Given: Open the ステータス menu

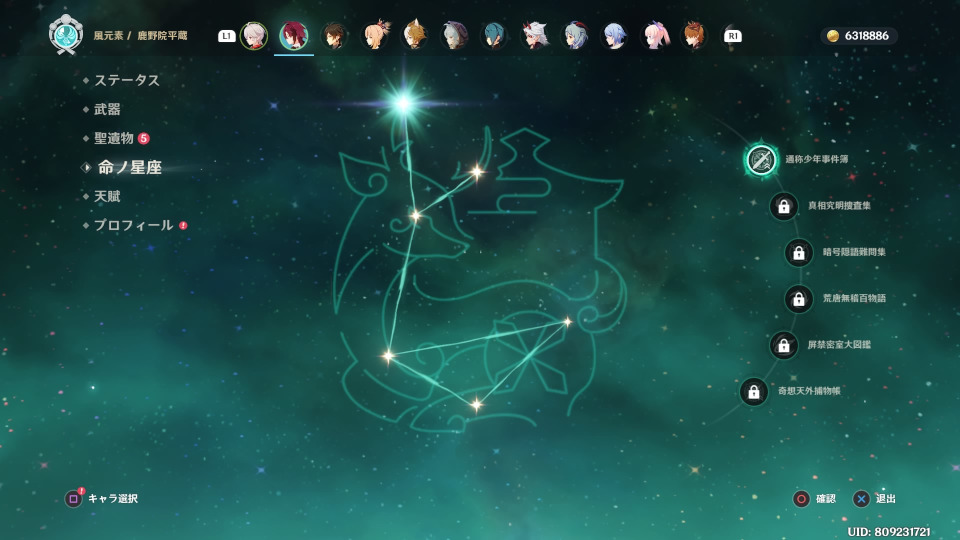Looking at the screenshot, I should (x=127, y=80).
